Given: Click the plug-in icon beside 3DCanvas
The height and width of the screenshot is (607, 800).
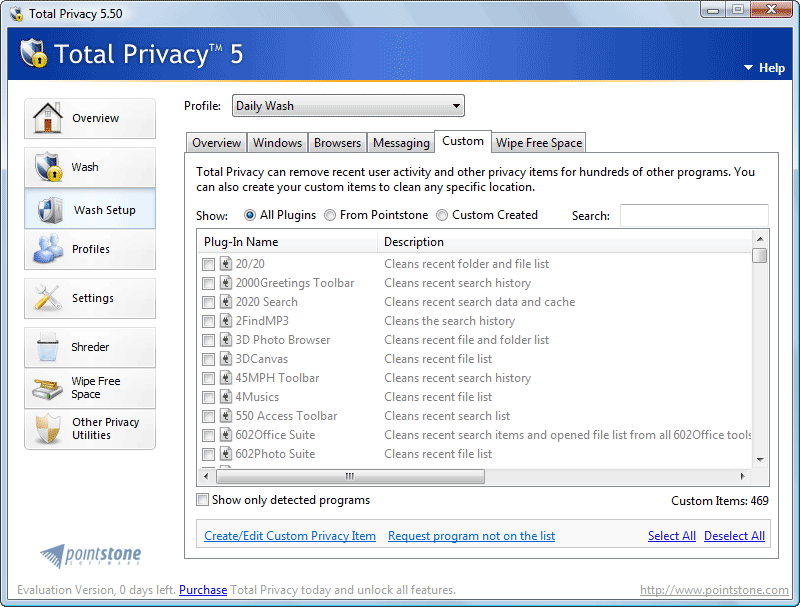Looking at the screenshot, I should (226, 359).
